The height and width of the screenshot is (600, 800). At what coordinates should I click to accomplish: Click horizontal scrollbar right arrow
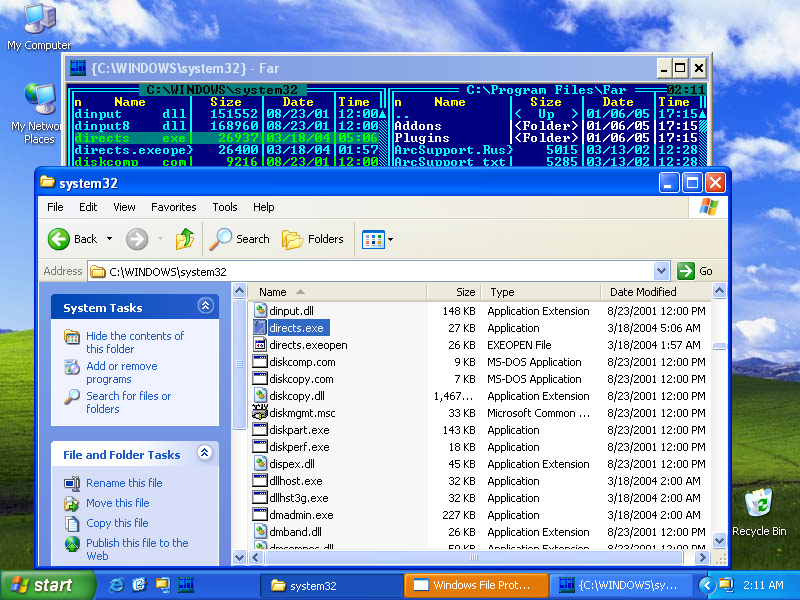[702, 558]
